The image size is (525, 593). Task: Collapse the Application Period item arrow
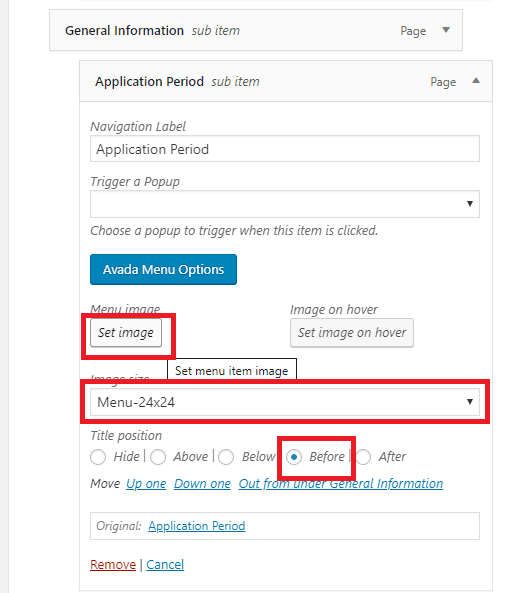pyautogui.click(x=476, y=81)
